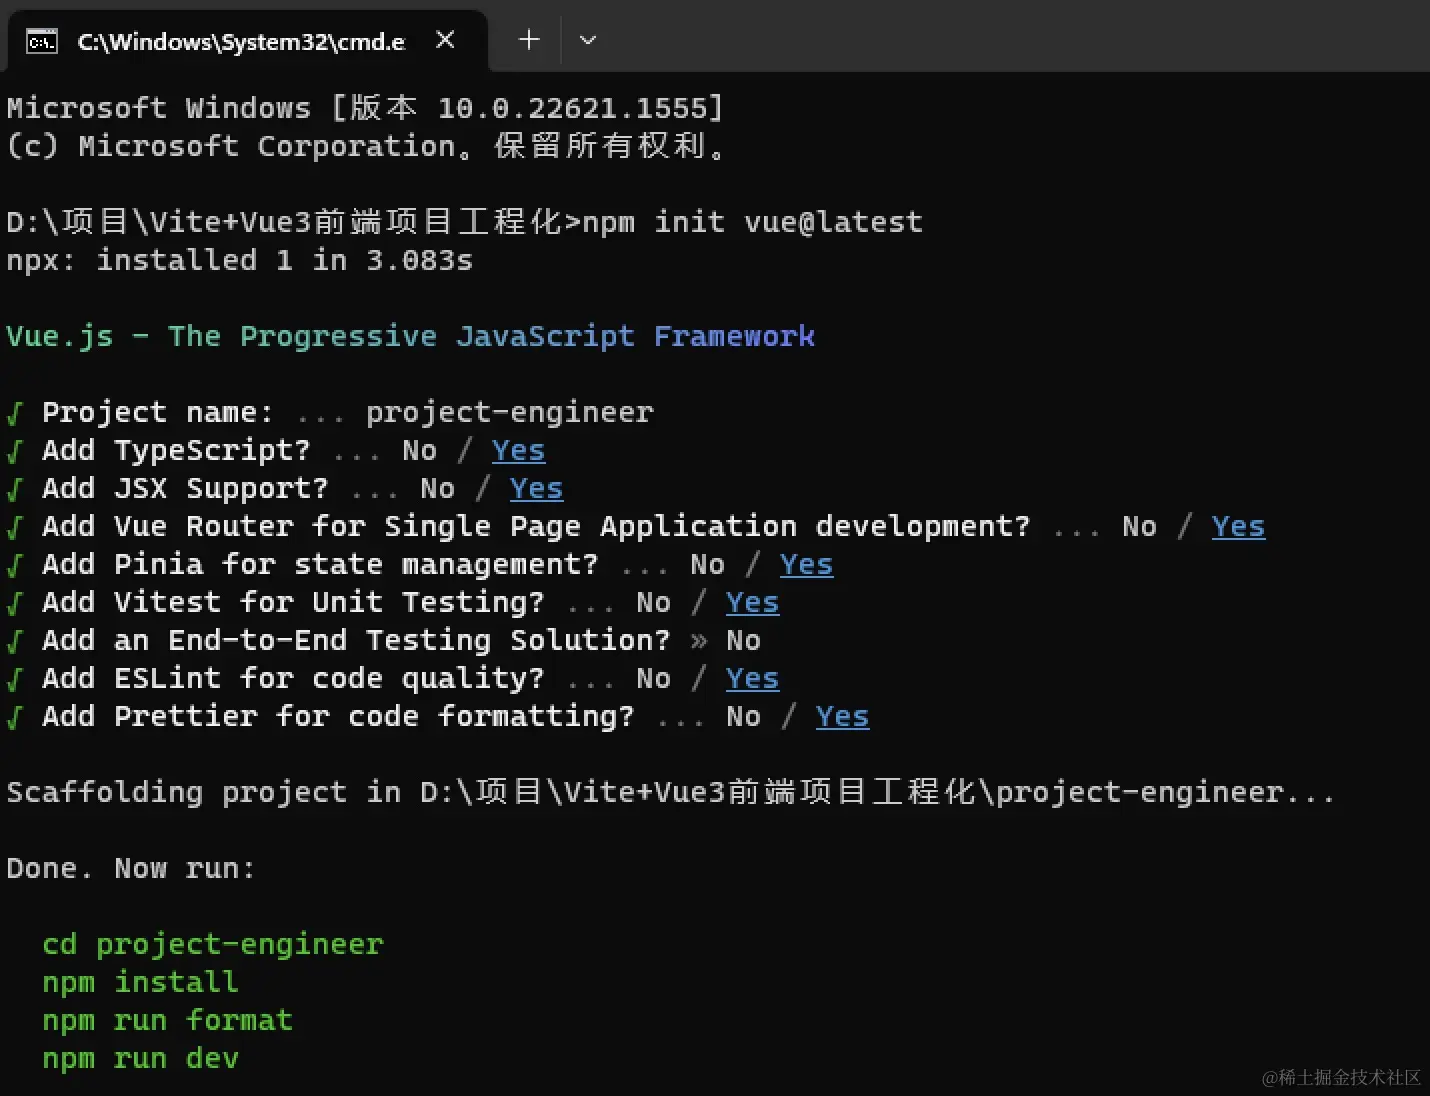Click Yes for ESLint code quality
Viewport: 1430px width, 1096px height.
coord(752,679)
